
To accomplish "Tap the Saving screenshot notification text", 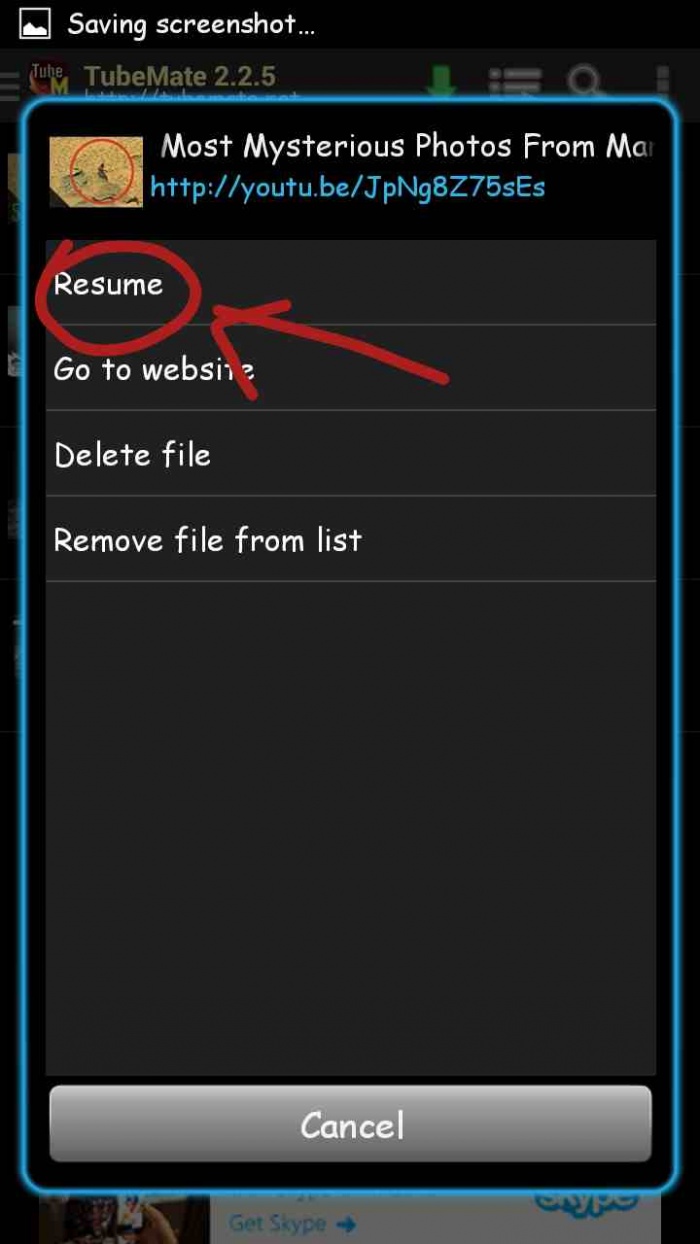I will click(192, 25).
